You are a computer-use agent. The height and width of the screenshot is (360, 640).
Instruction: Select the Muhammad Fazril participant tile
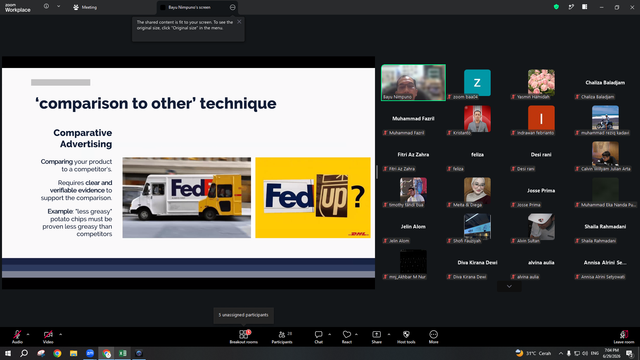click(x=413, y=118)
